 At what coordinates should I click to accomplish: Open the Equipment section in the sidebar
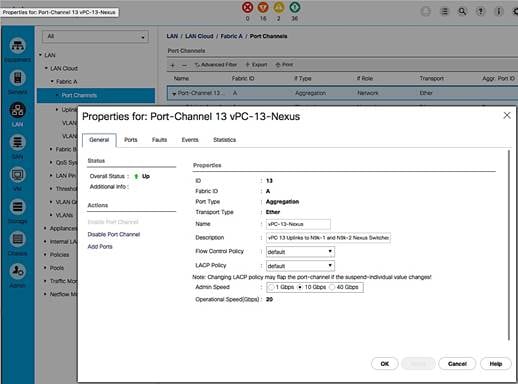point(18,46)
